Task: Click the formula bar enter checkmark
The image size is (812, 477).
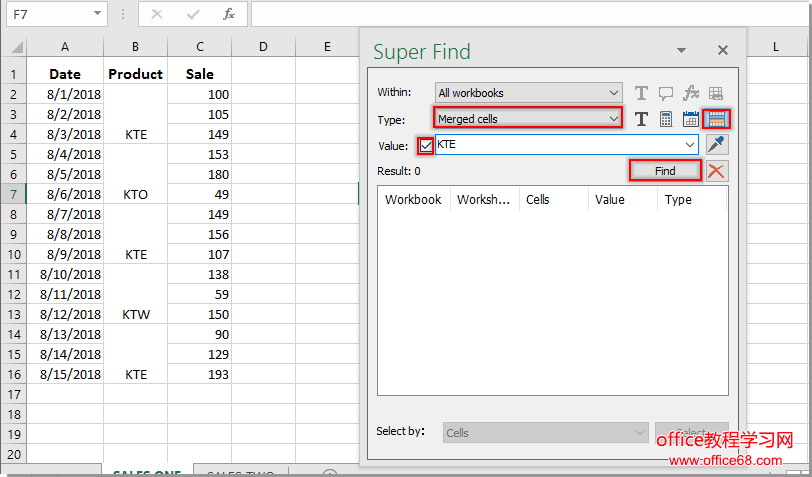Action: pyautogui.click(x=193, y=14)
